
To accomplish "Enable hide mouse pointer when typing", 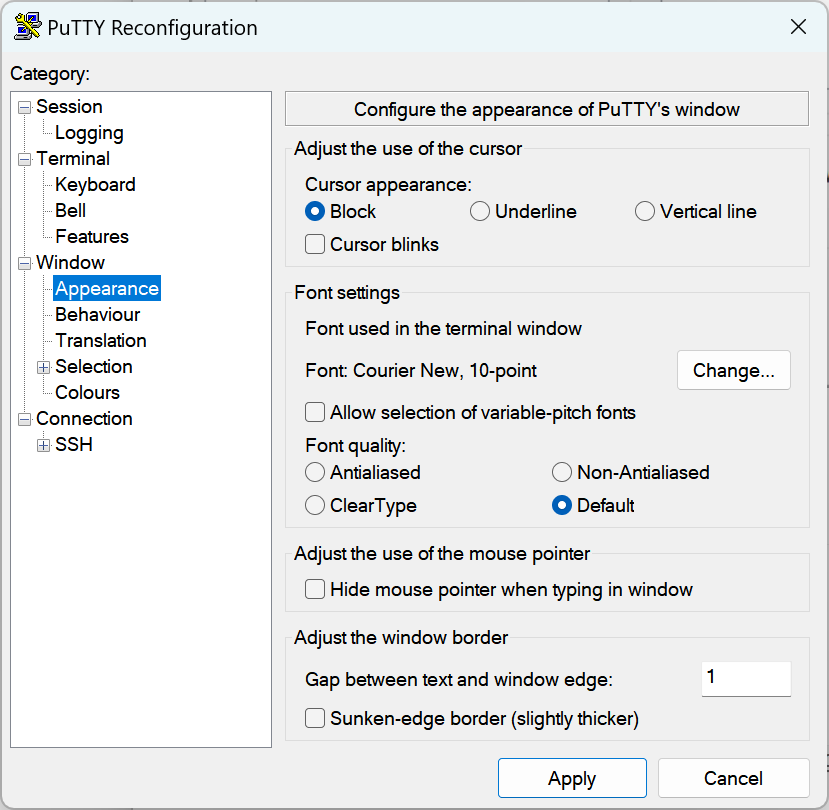I will pyautogui.click(x=315, y=589).
